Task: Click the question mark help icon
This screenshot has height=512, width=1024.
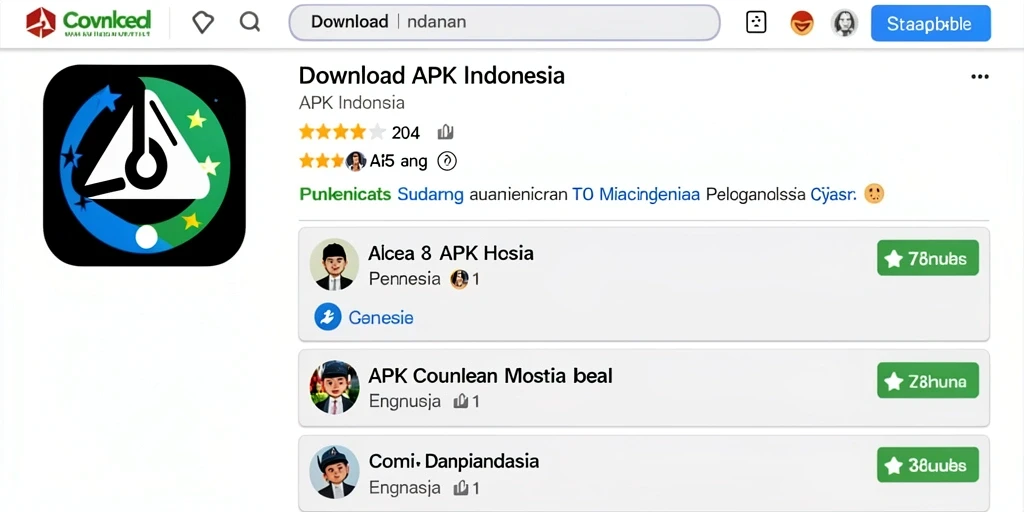Action: coord(447,161)
